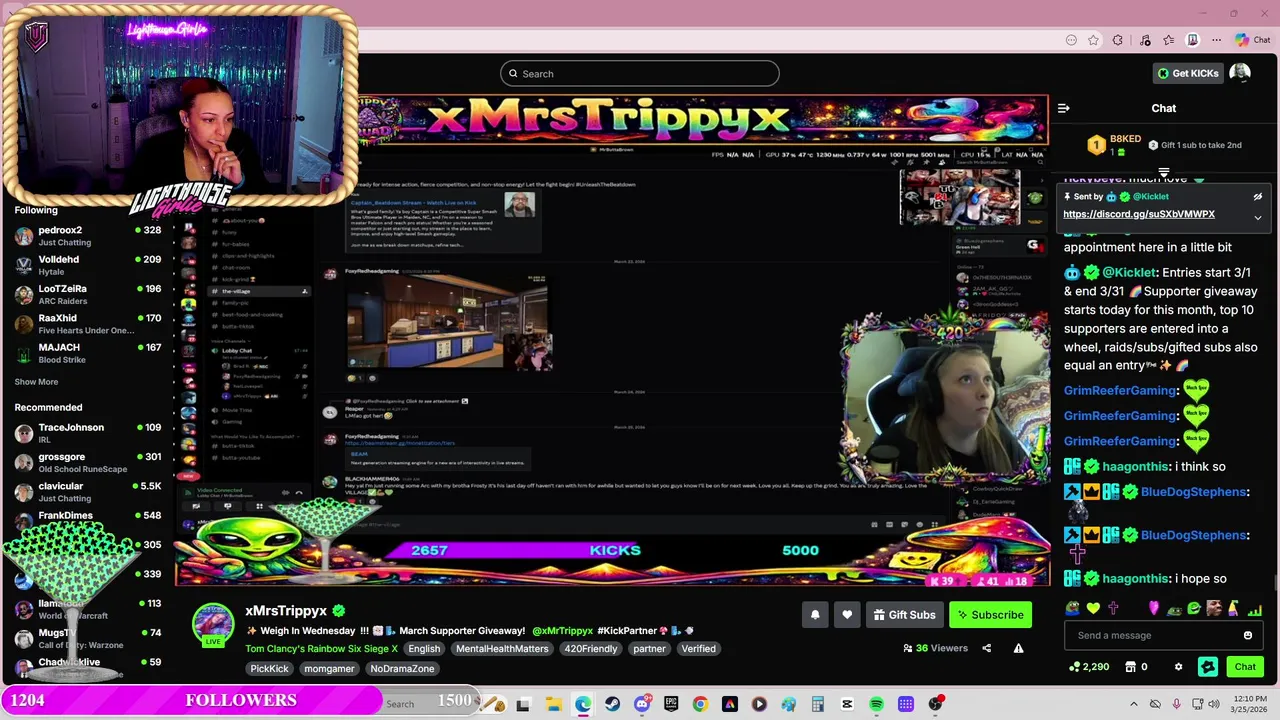Select the MentalHealthMatters tag
The height and width of the screenshot is (720, 1280).
[x=502, y=649]
